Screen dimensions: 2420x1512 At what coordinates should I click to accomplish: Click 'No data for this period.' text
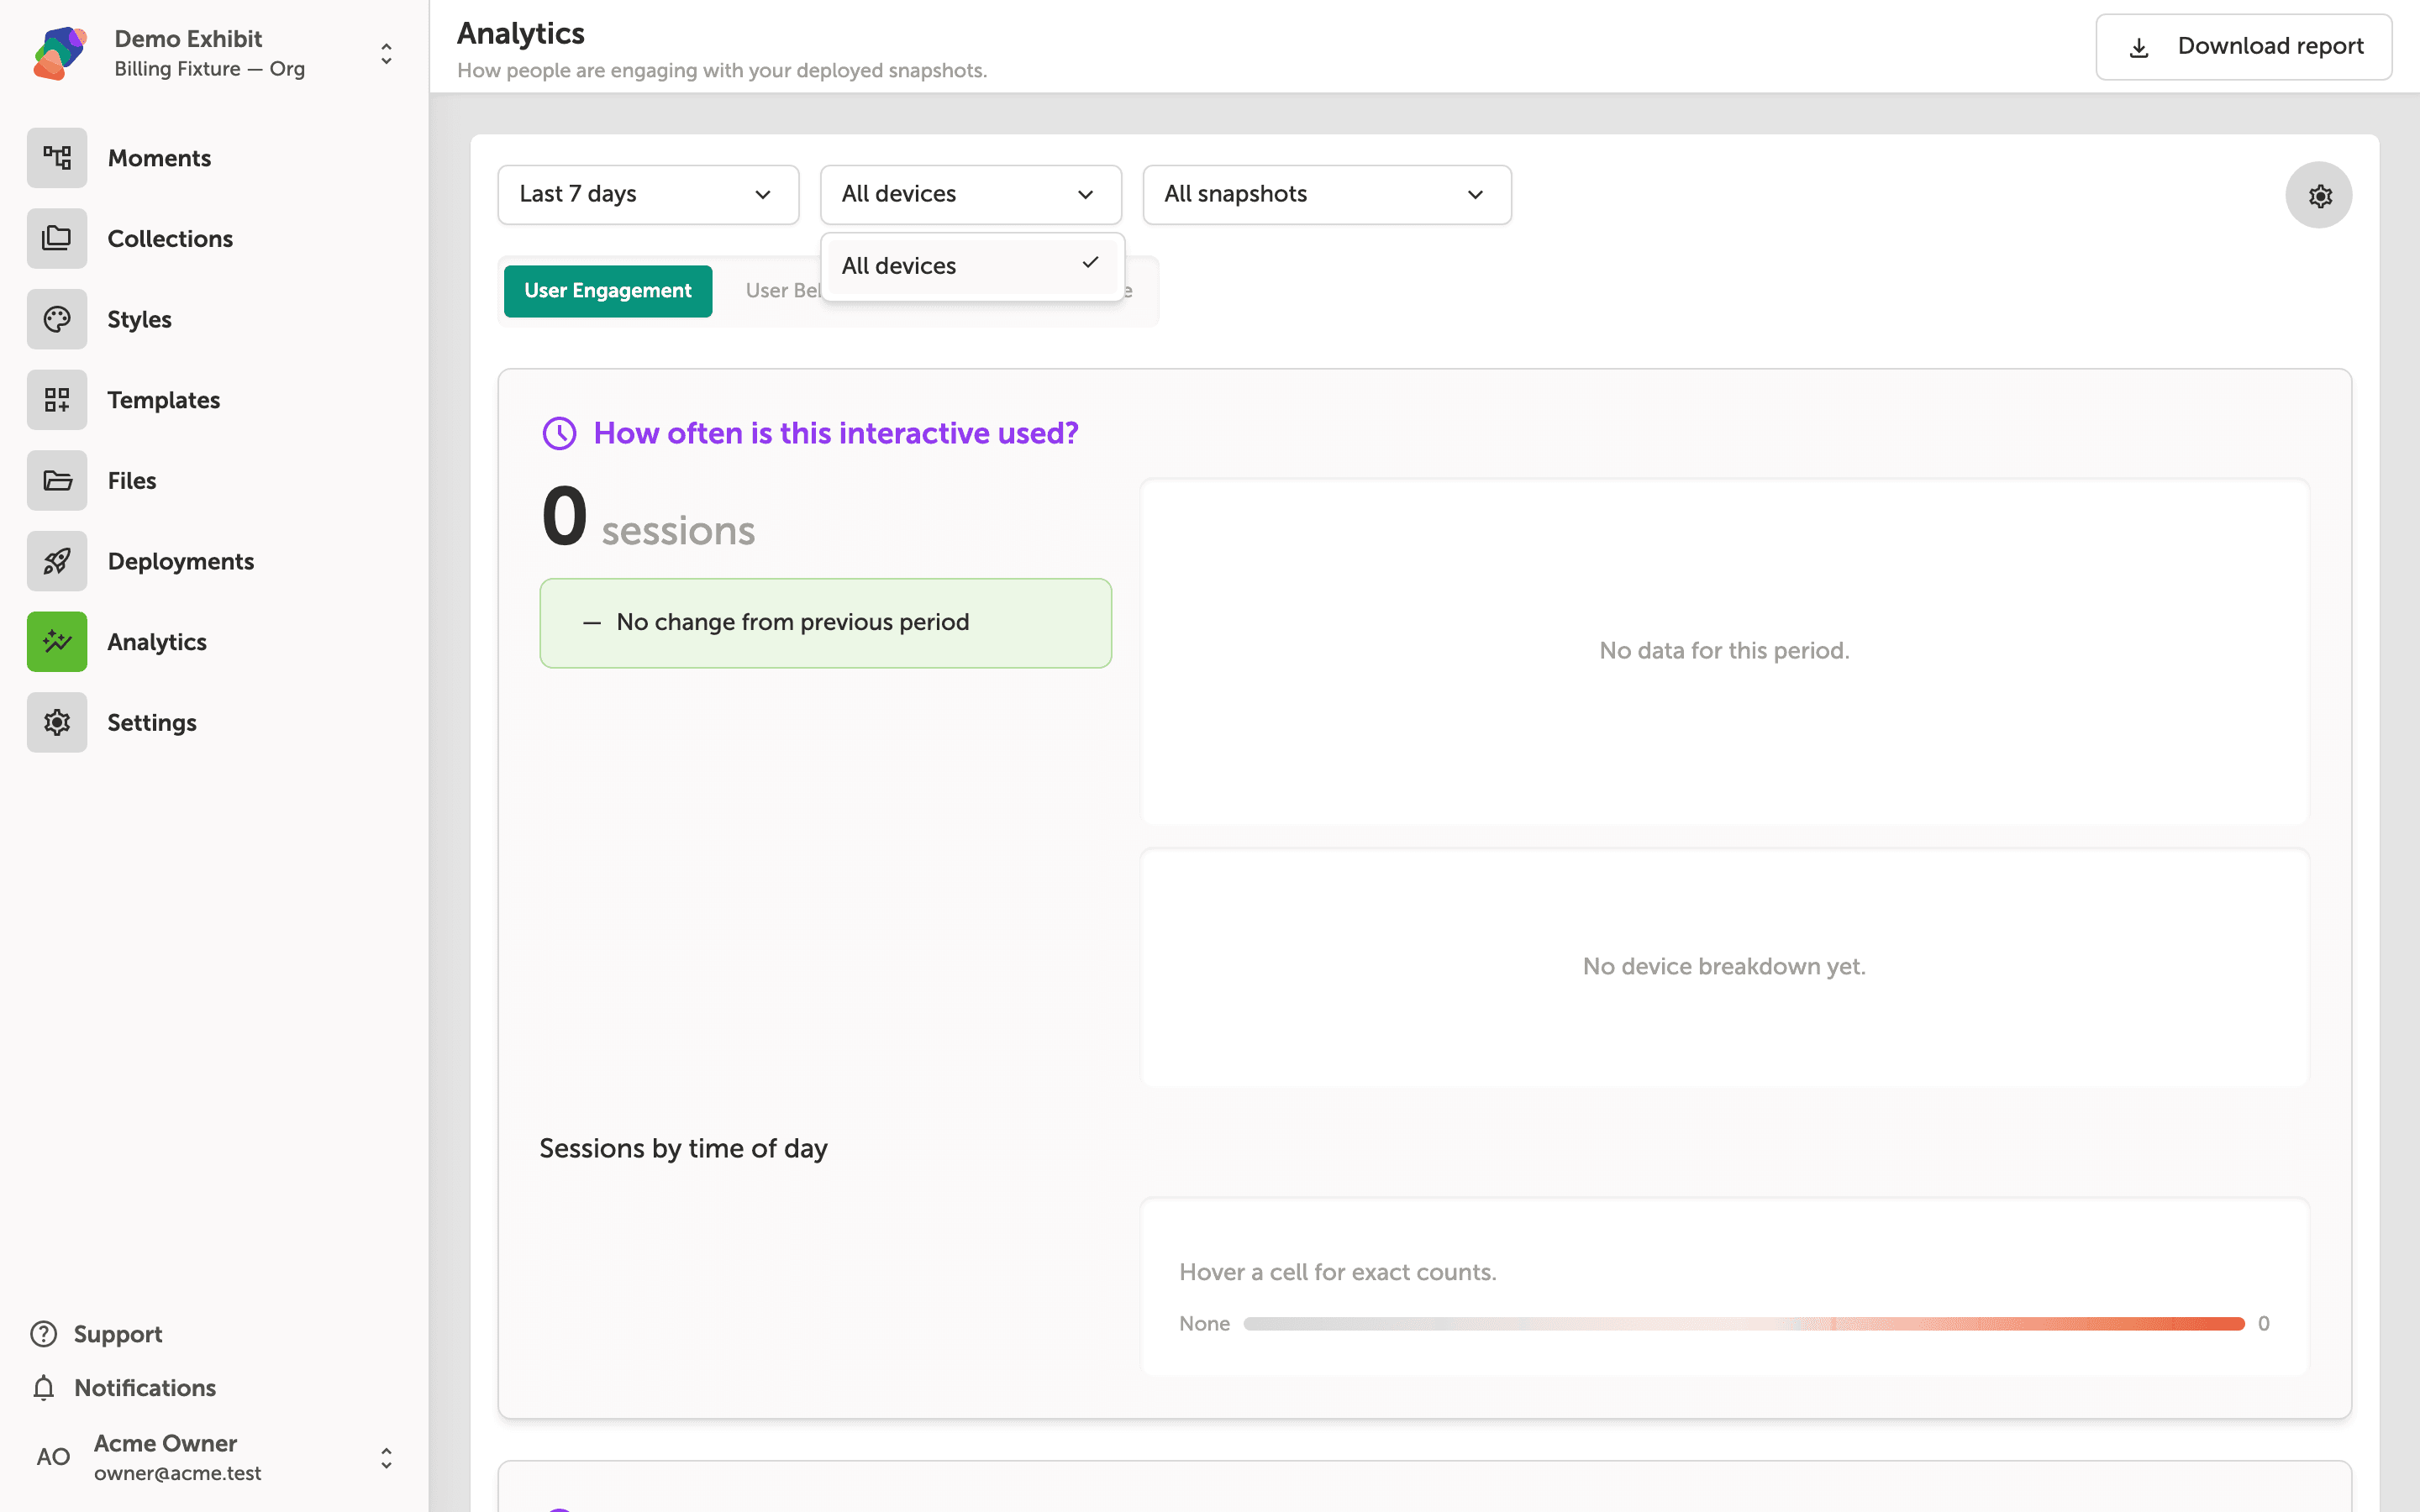pyautogui.click(x=1724, y=651)
